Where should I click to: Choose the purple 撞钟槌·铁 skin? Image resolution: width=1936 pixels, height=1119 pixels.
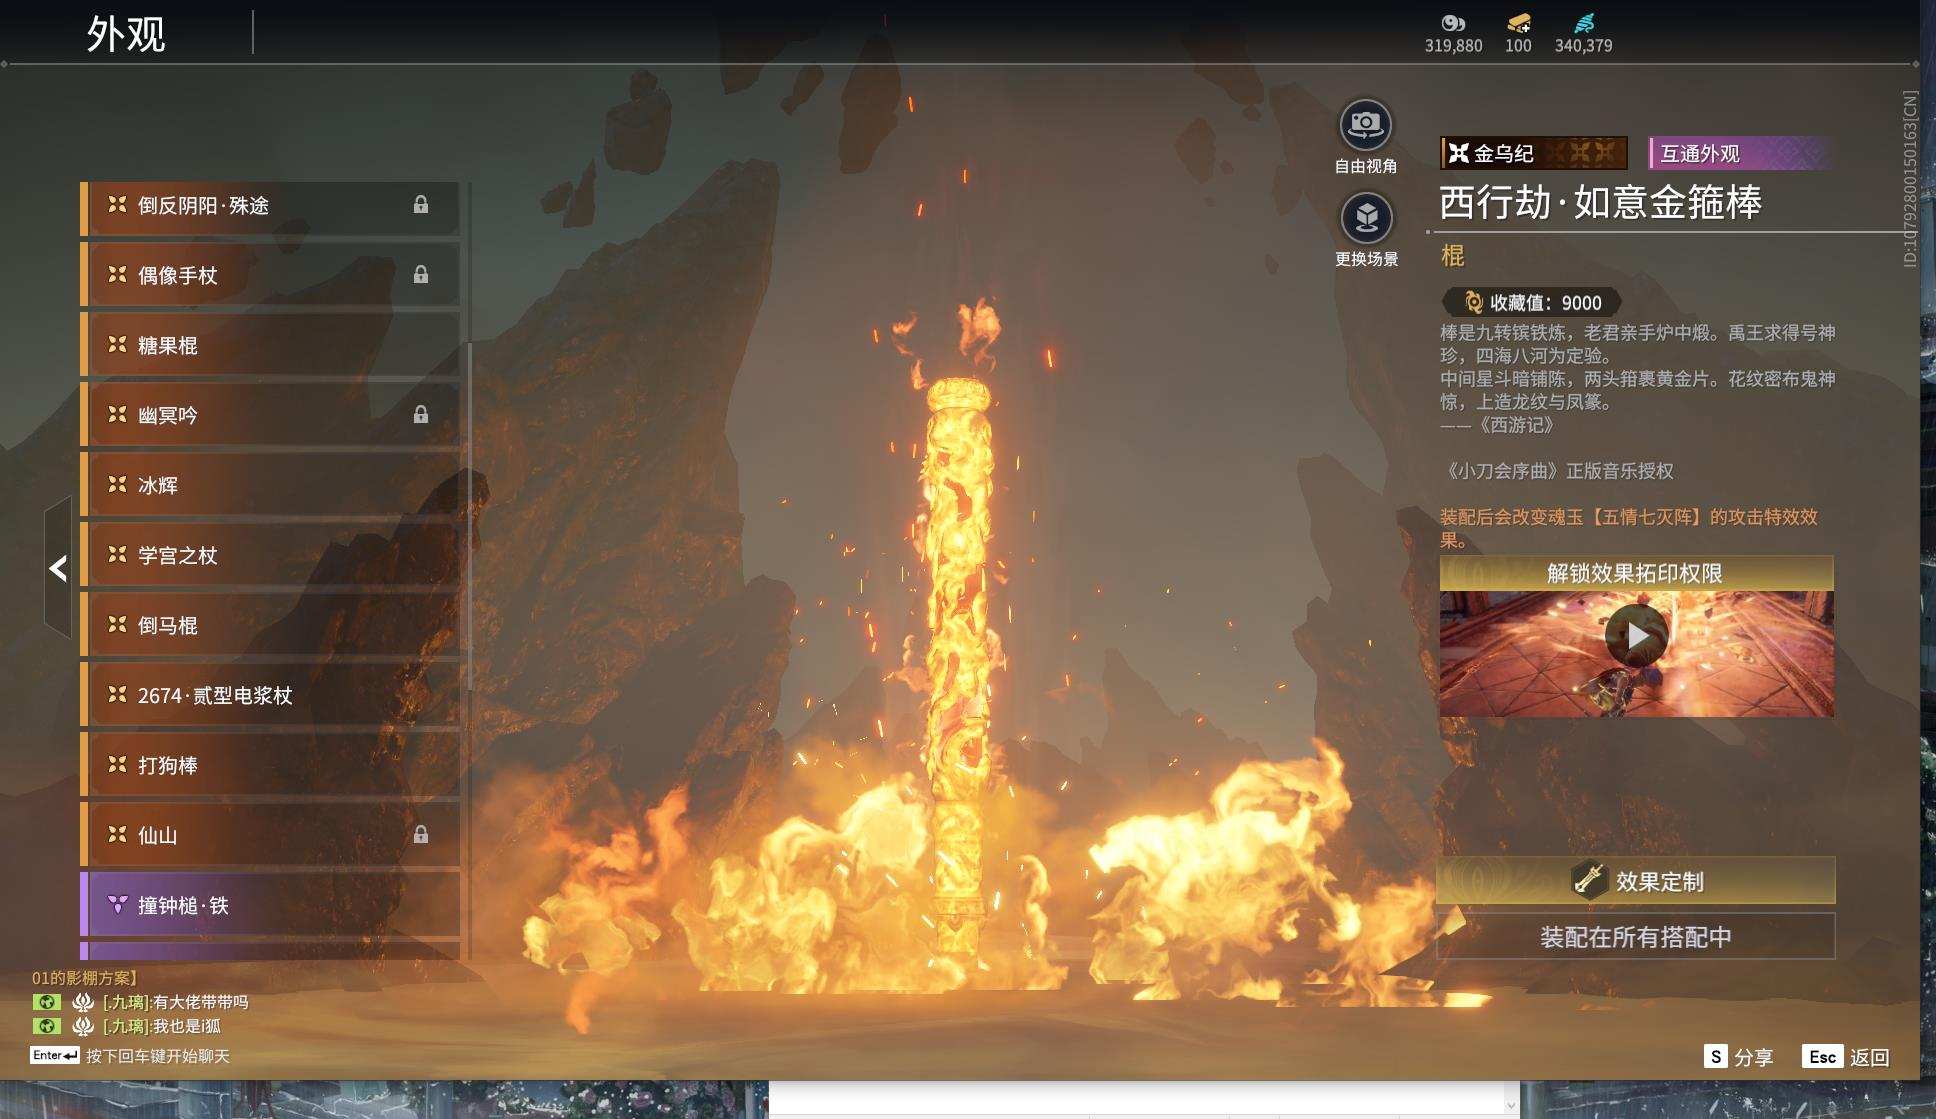[x=270, y=905]
